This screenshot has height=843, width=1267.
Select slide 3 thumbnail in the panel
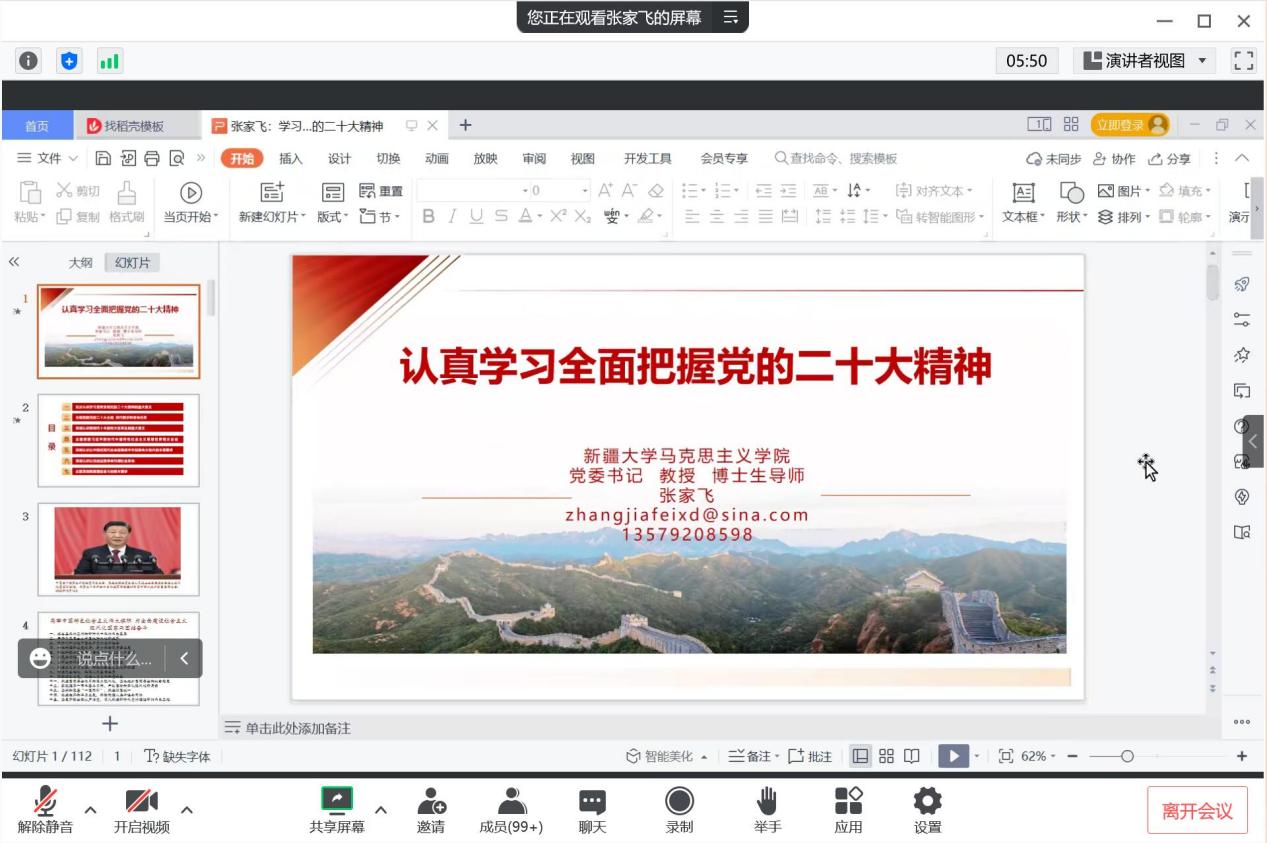pyautogui.click(x=118, y=550)
